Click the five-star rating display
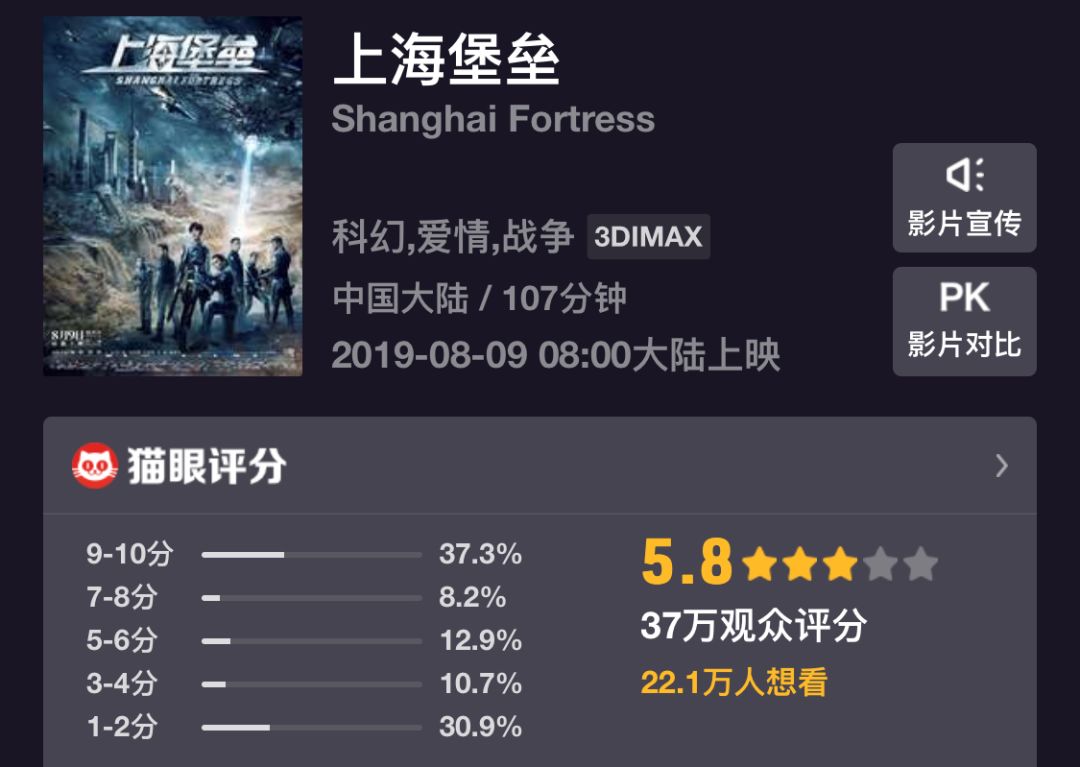This screenshot has height=767, width=1080. click(x=840, y=565)
